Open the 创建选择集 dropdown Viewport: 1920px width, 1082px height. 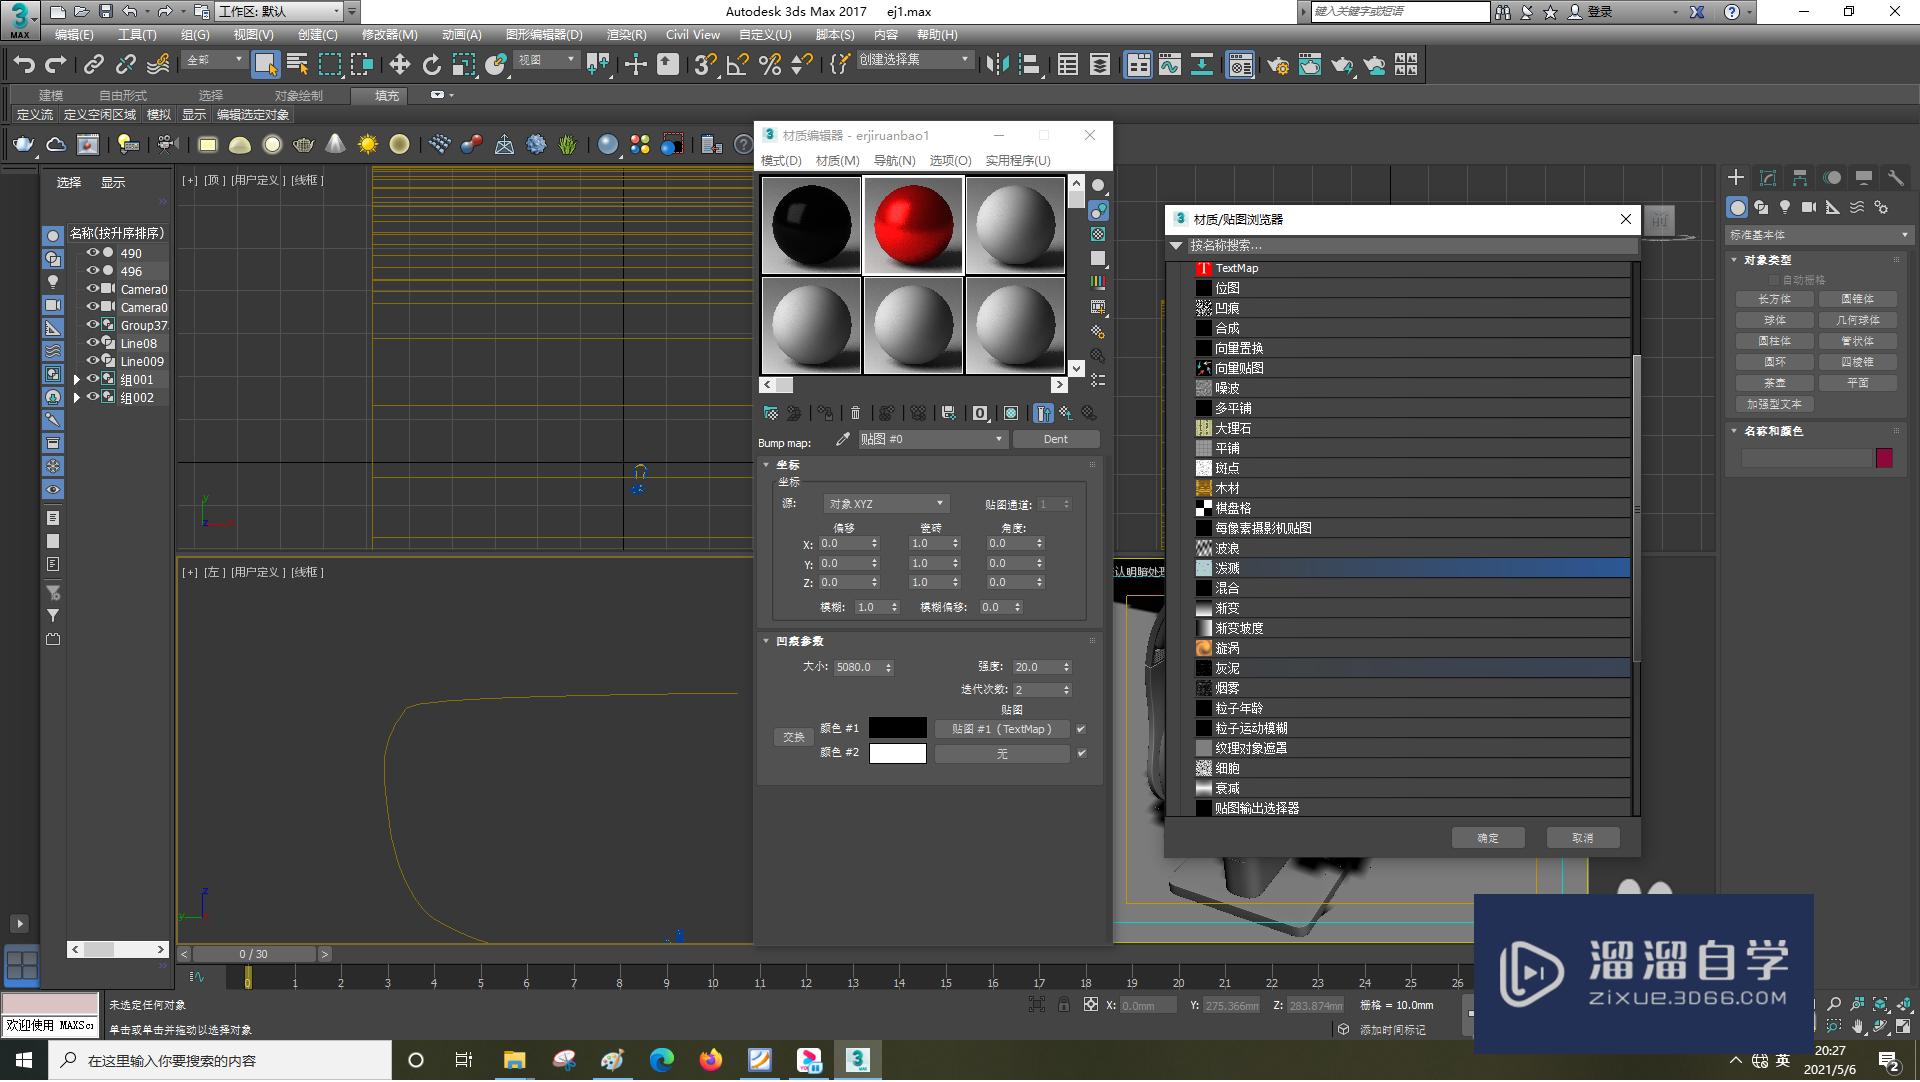click(915, 60)
